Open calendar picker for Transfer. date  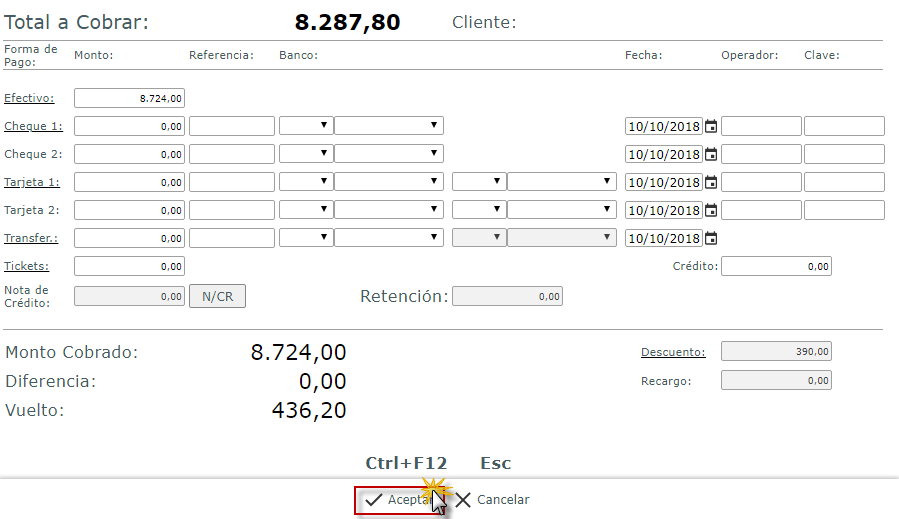coord(711,239)
